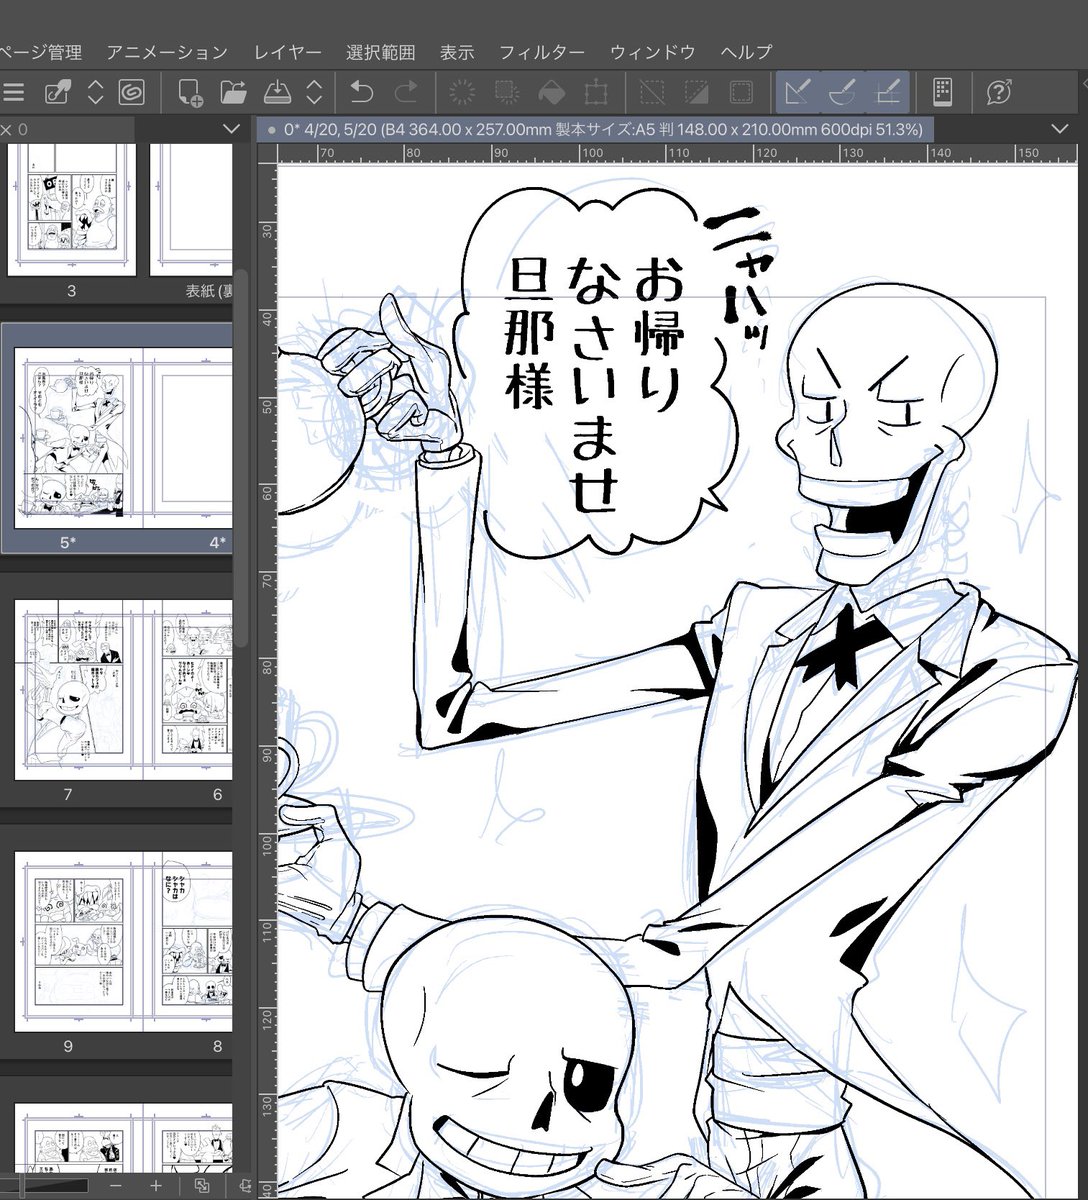This screenshot has width=1088, height=1200.
Task: Open the hamburger menu in the command bar
Action: (x=12, y=93)
